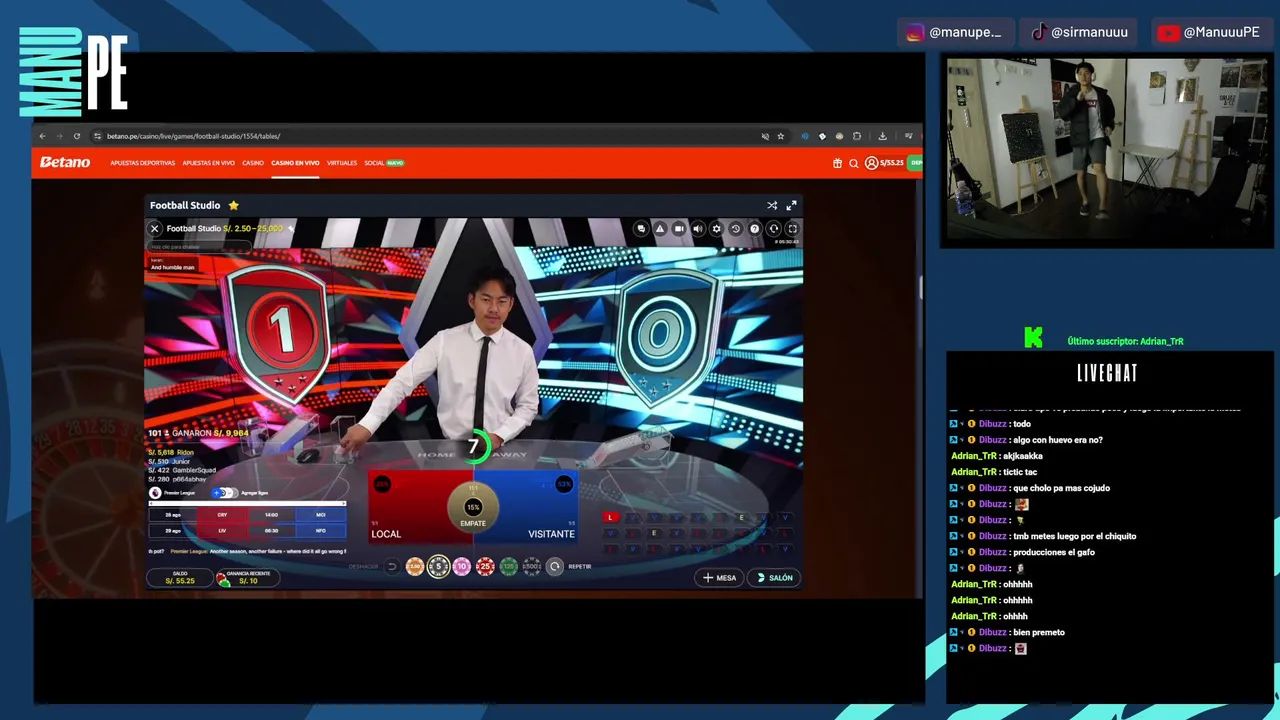Click the warning triangle report icon
Image resolution: width=1280 pixels, height=720 pixels.
[x=660, y=229]
